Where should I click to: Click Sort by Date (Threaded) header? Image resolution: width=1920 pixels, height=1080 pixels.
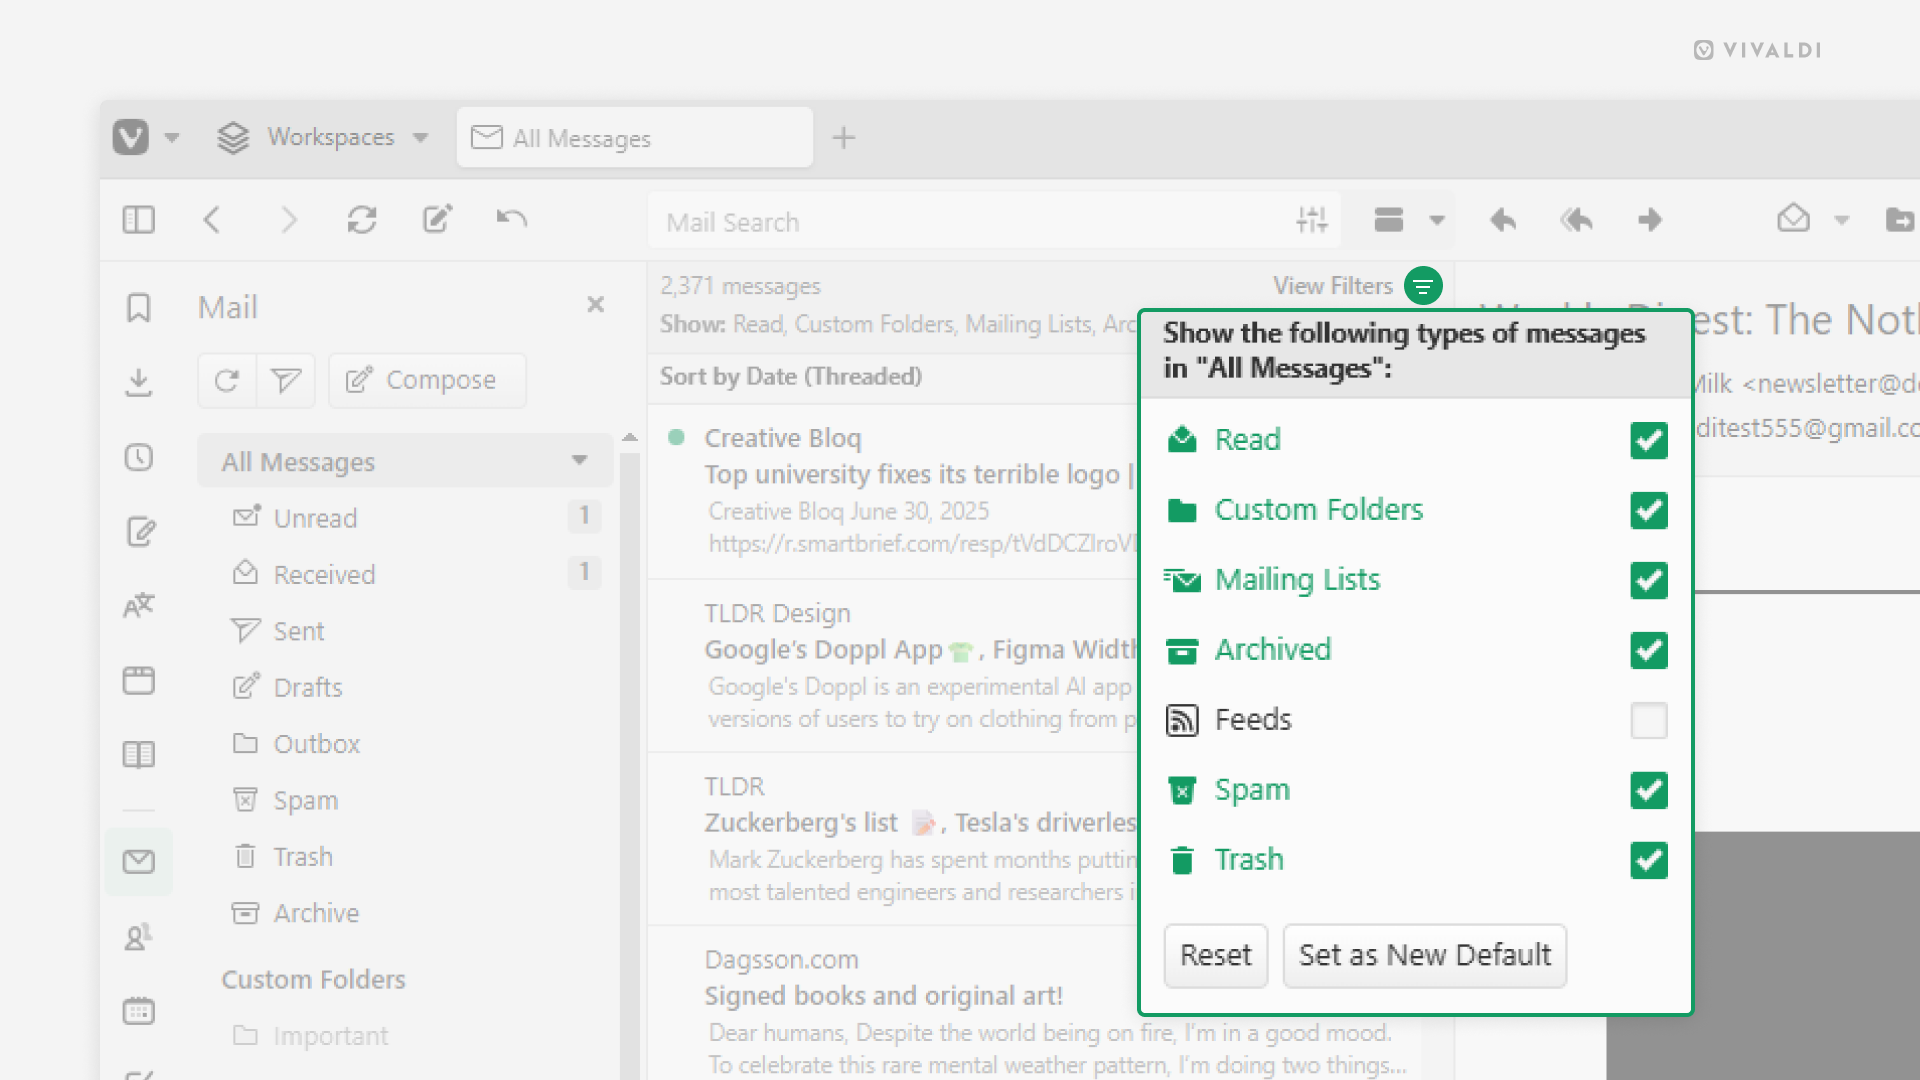pos(790,377)
